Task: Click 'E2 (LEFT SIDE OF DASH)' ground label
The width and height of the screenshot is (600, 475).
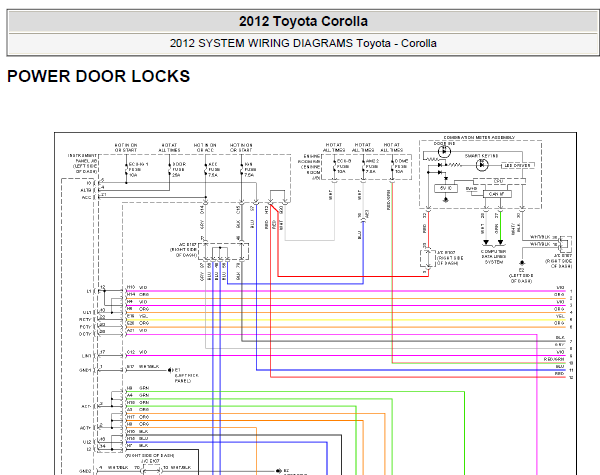Action: point(521,276)
